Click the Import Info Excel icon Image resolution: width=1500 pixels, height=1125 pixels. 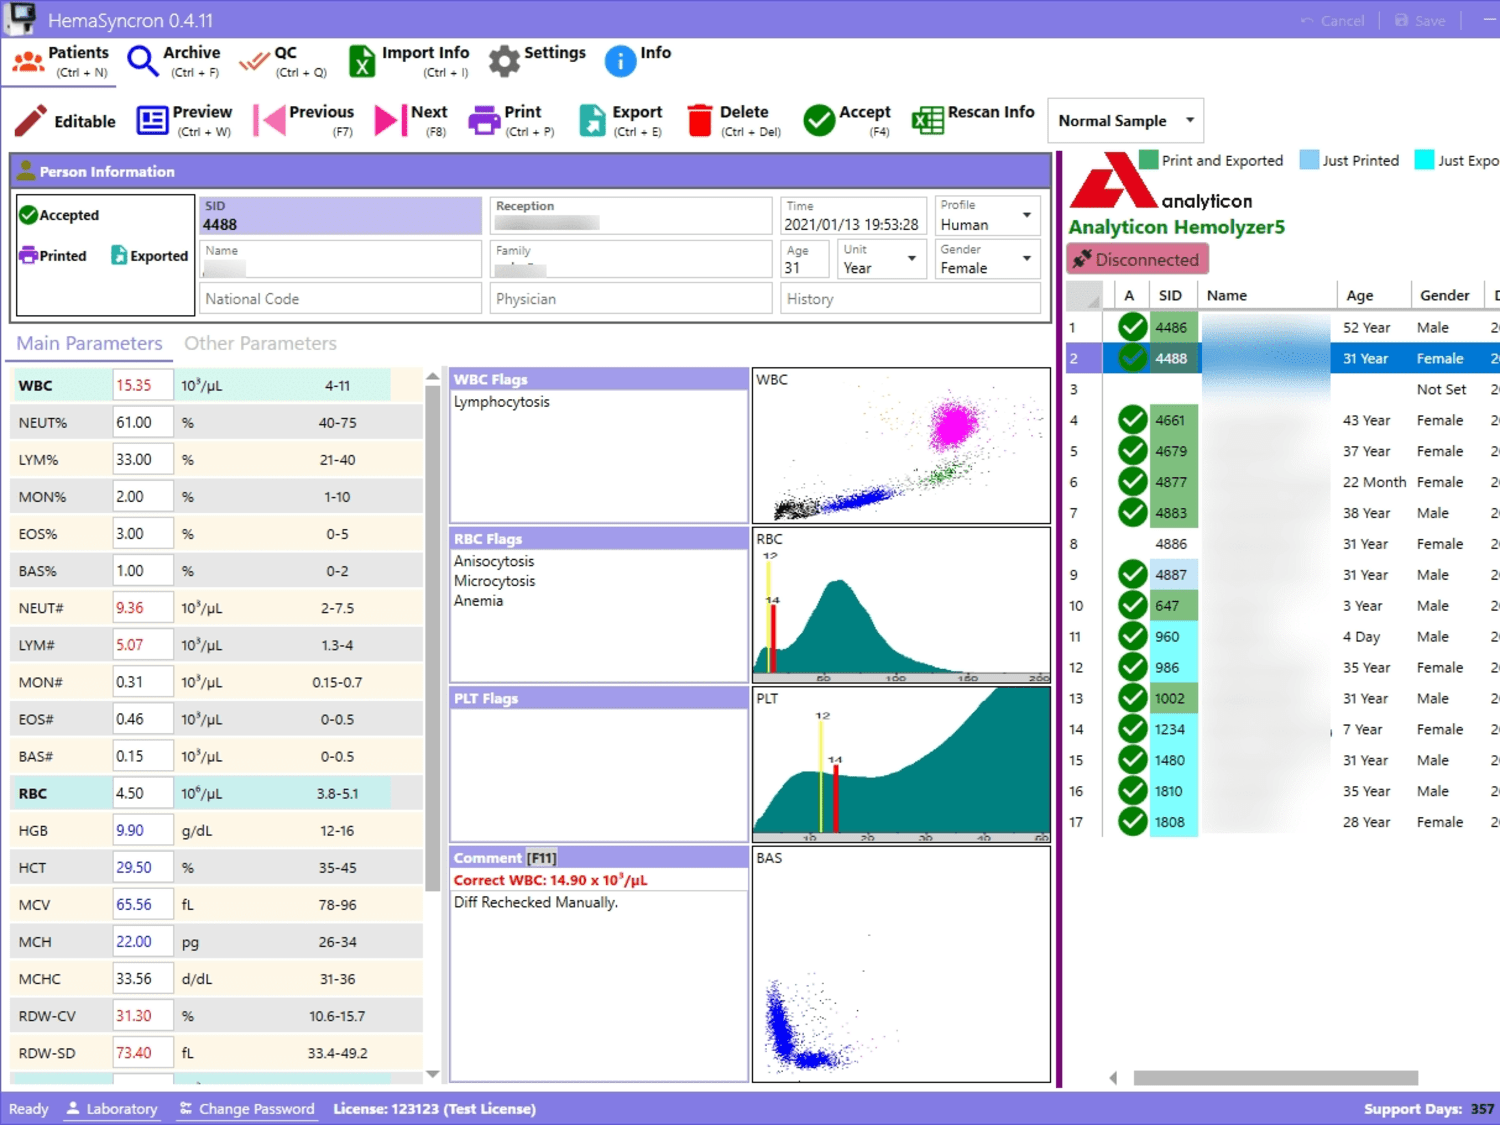(361, 62)
